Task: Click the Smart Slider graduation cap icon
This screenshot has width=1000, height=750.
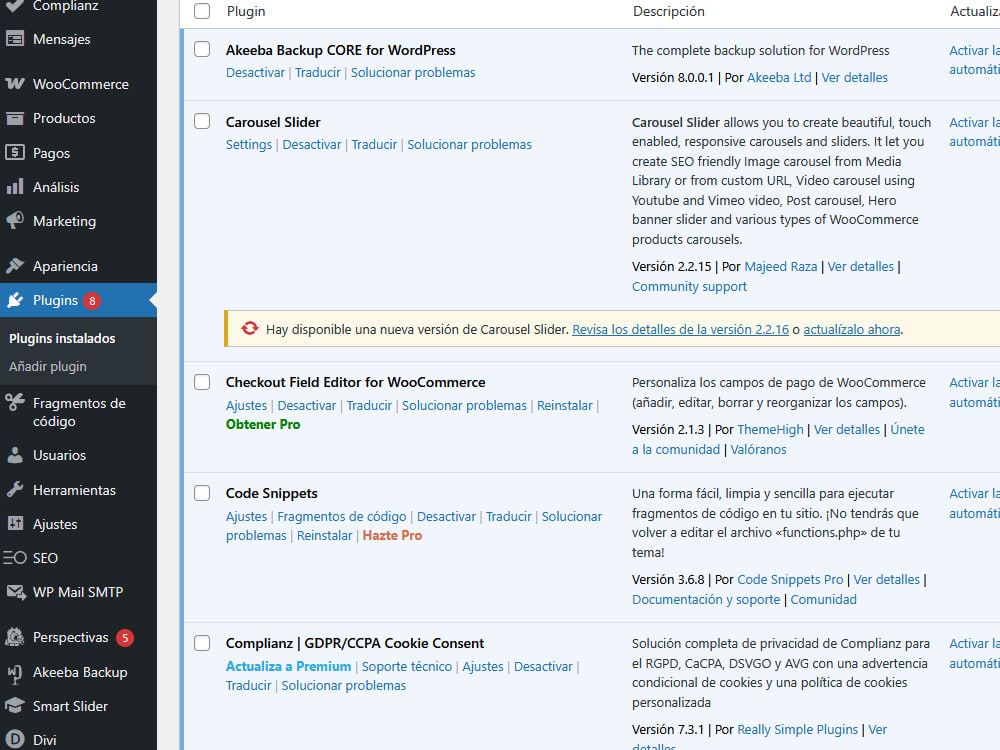Action: [x=15, y=706]
